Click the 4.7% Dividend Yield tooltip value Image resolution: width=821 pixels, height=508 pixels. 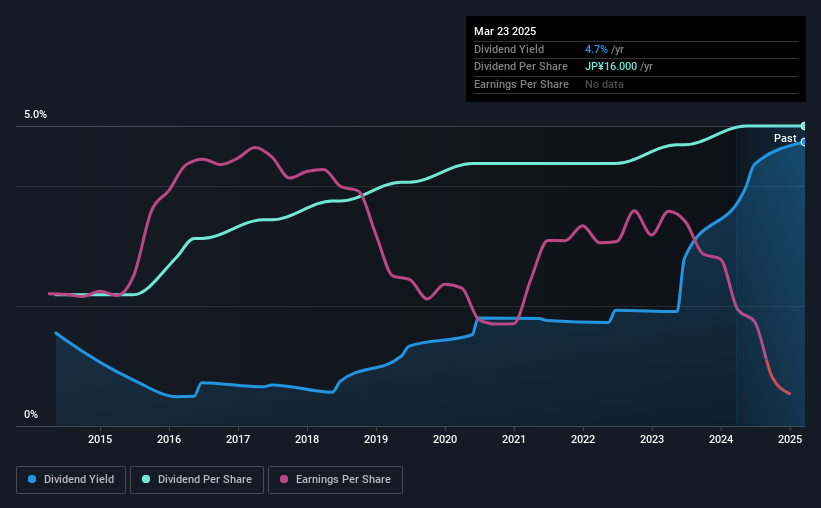click(596, 49)
